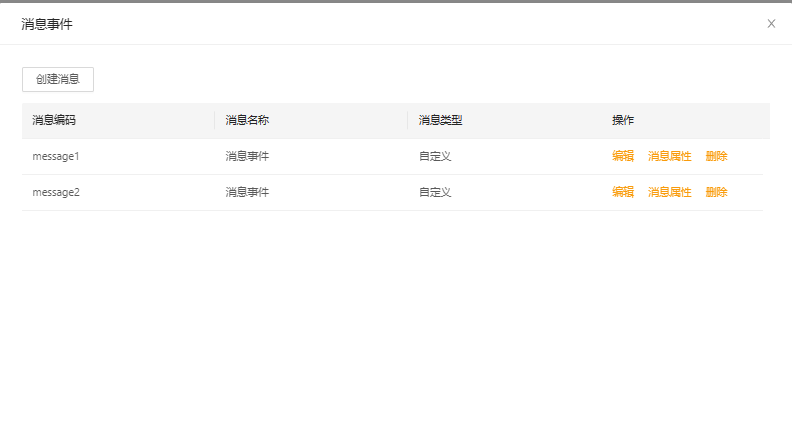Click the 消息编码 column header
Viewport: 792px width, 429px height.
pyautogui.click(x=54, y=121)
